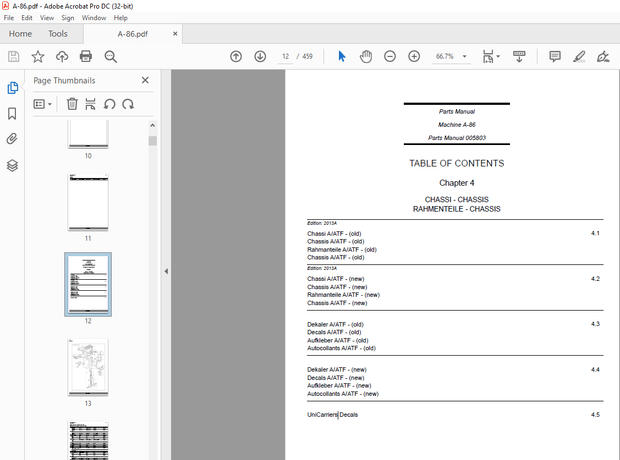This screenshot has height=460, width=620.
Task: Switch to the Tools tab
Action: 58,34
